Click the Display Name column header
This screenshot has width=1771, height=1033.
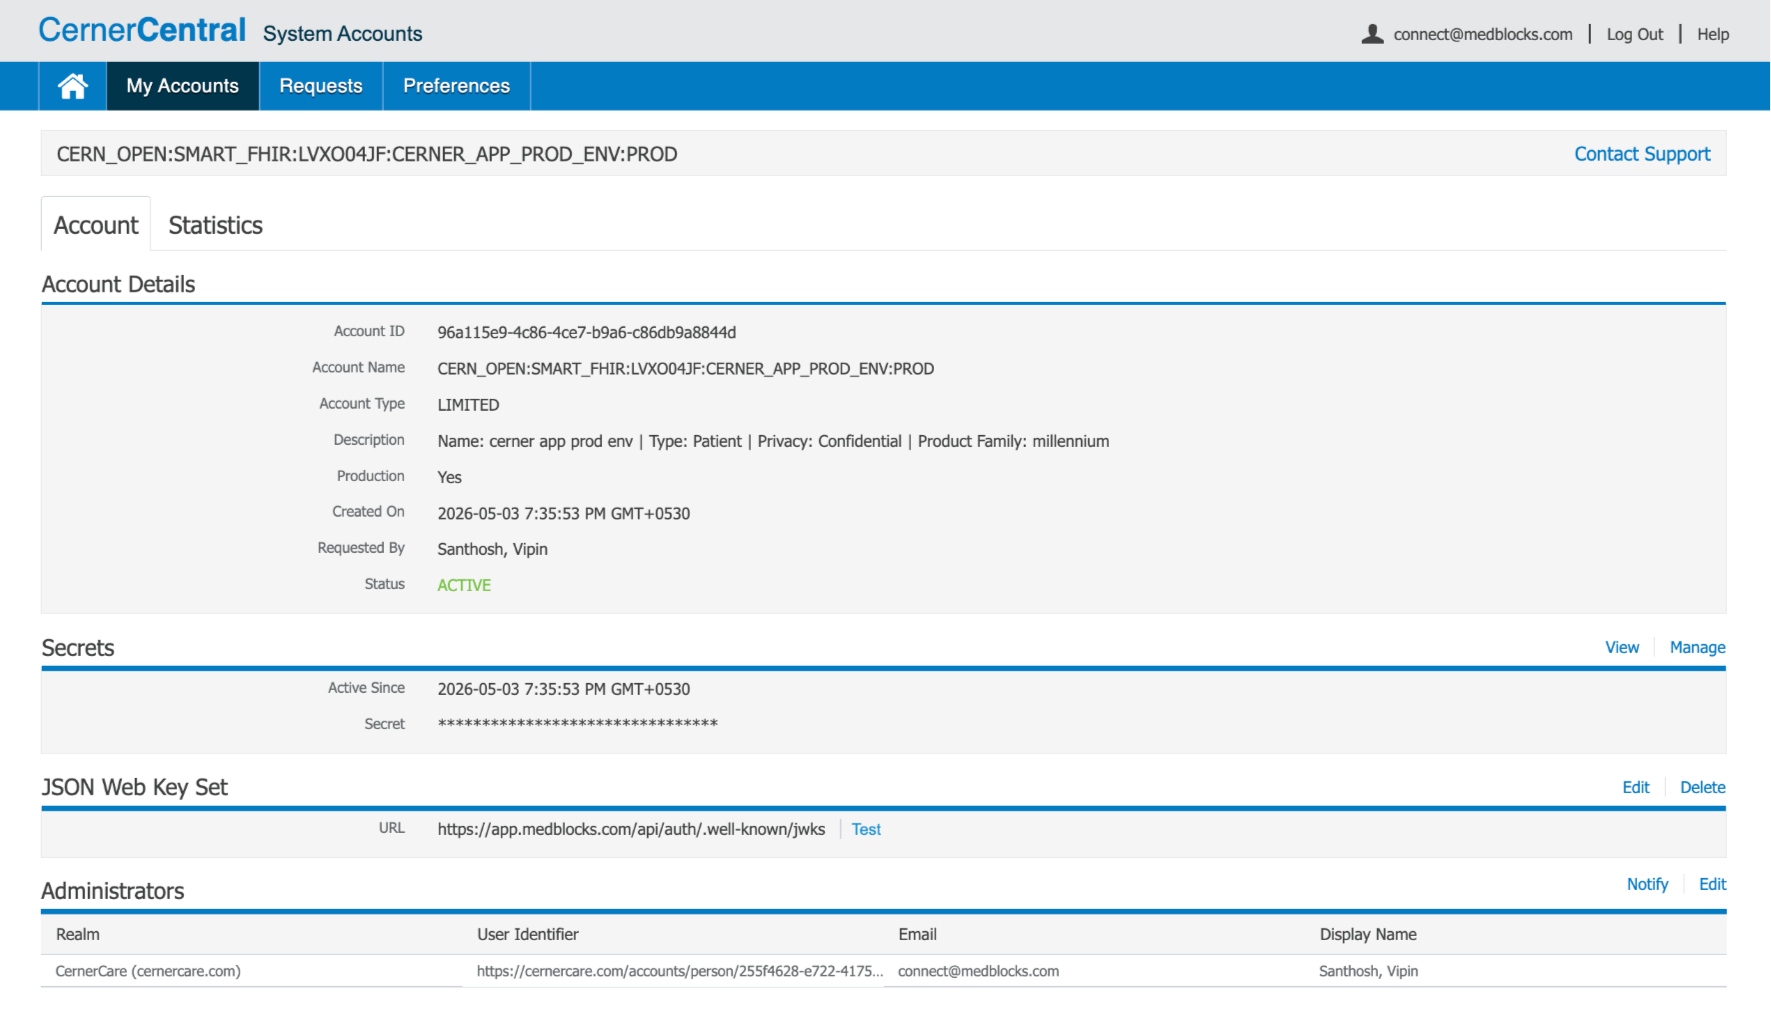click(x=1368, y=934)
